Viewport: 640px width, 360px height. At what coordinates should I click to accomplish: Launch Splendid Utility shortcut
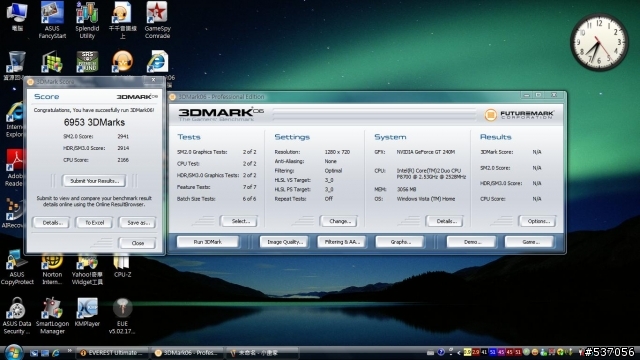pyautogui.click(x=87, y=20)
